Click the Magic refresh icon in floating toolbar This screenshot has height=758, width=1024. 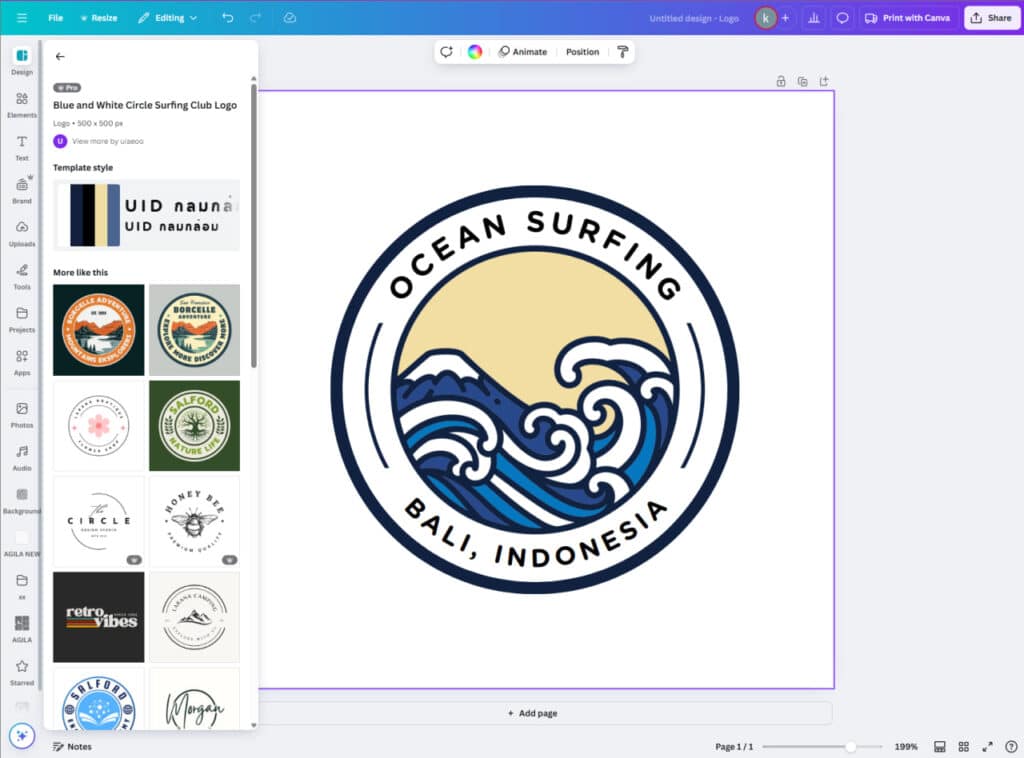447,52
